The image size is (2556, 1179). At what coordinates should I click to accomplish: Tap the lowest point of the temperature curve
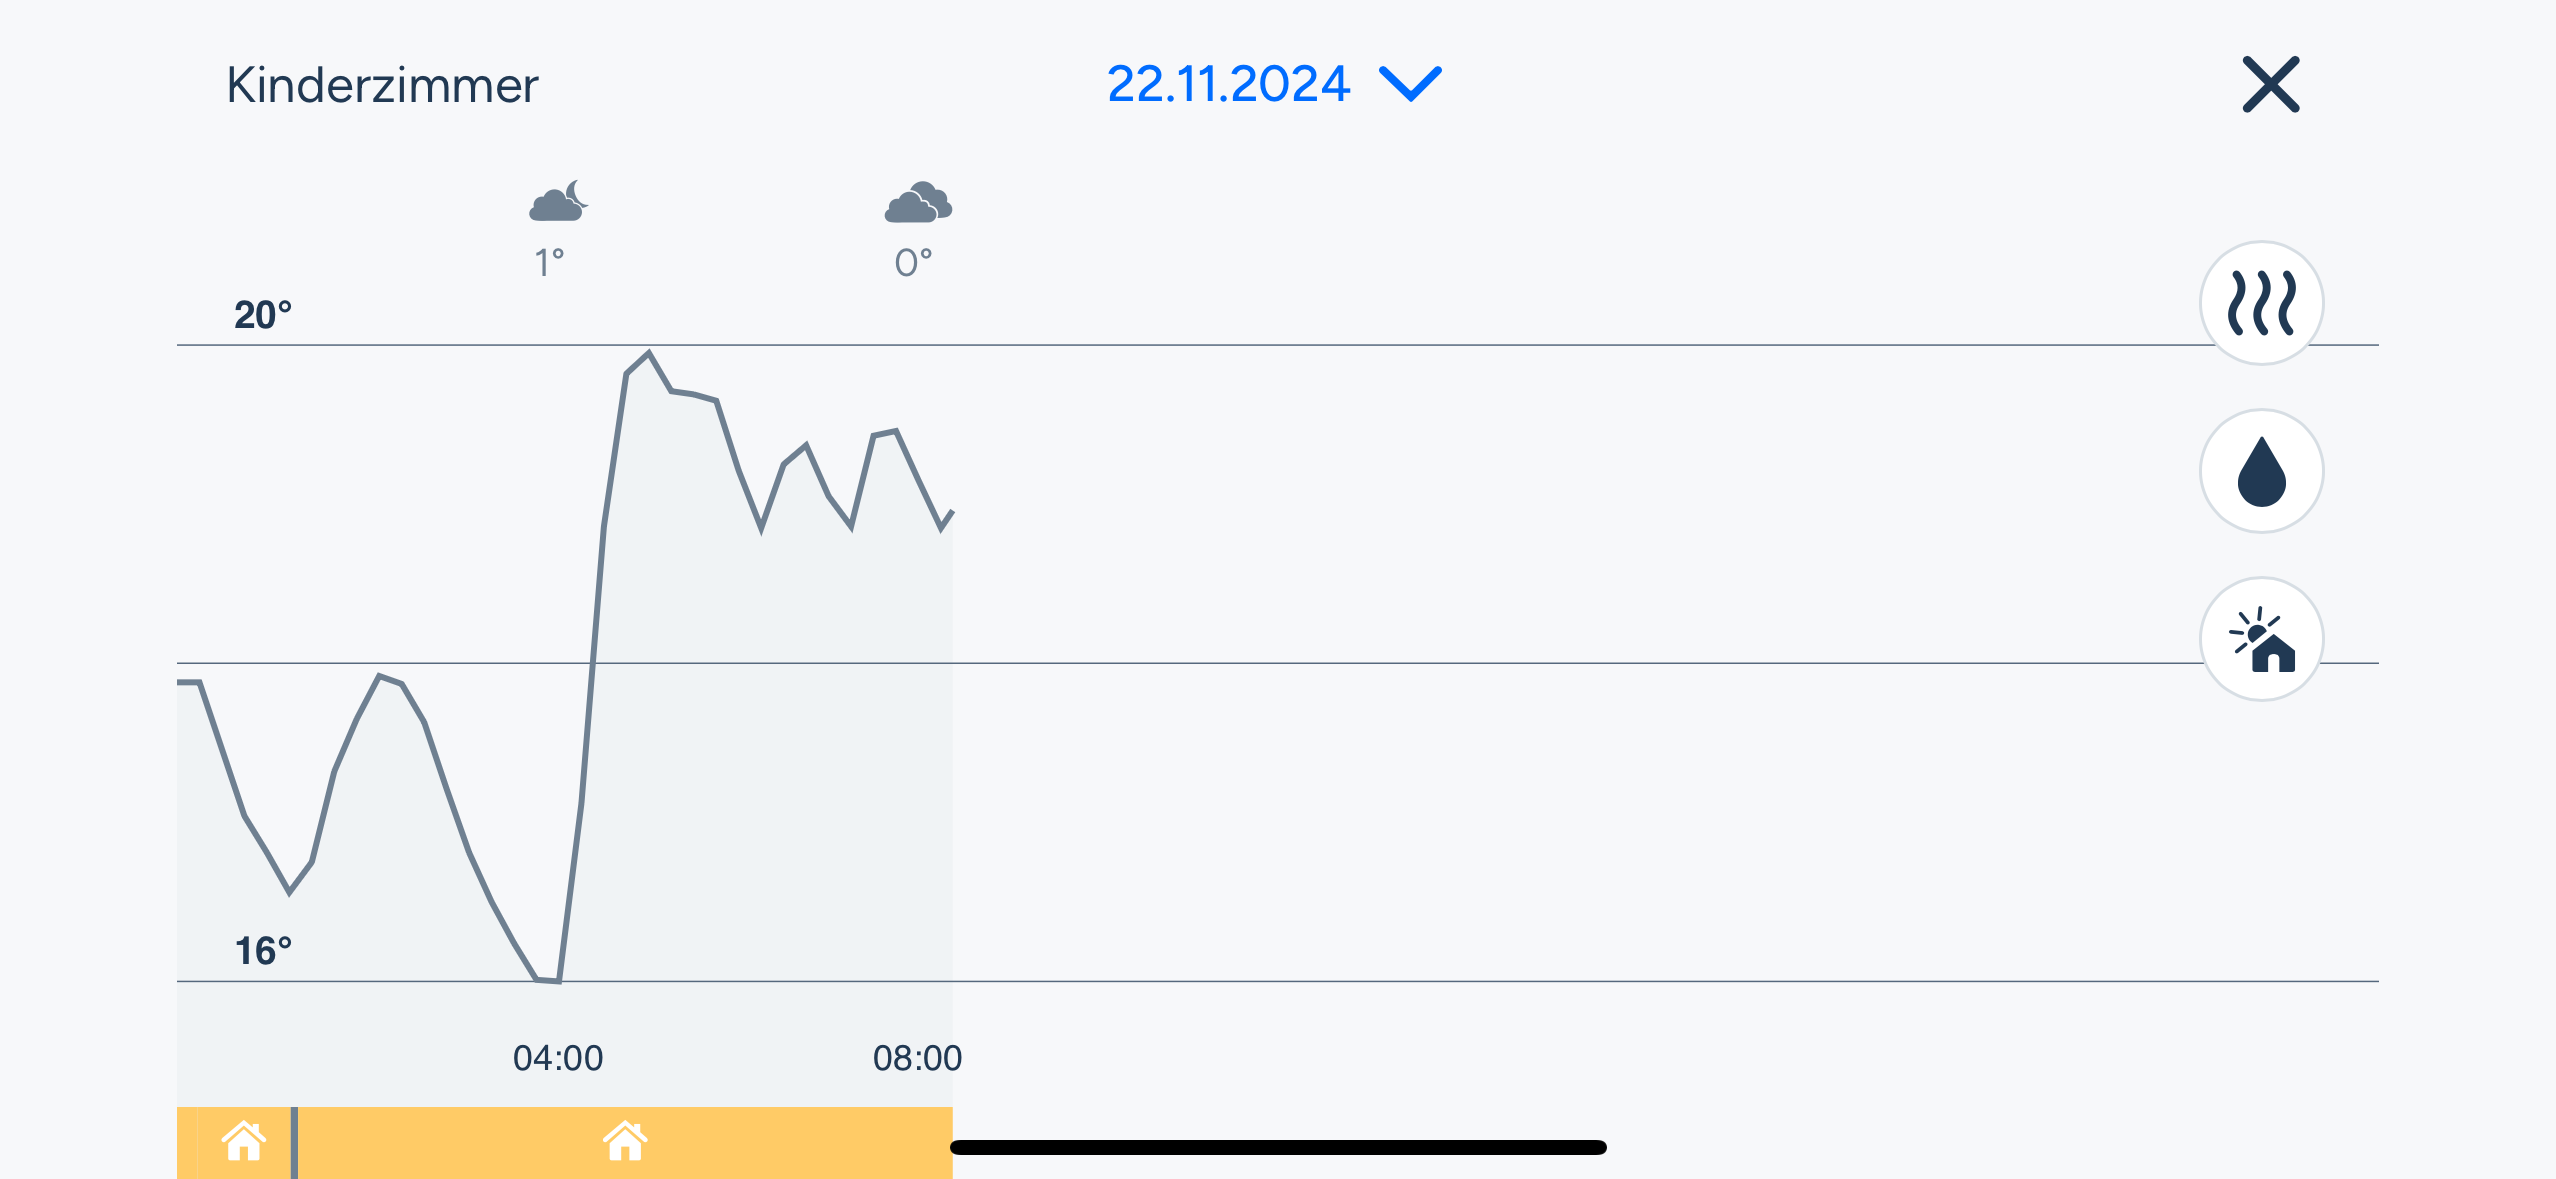click(548, 980)
